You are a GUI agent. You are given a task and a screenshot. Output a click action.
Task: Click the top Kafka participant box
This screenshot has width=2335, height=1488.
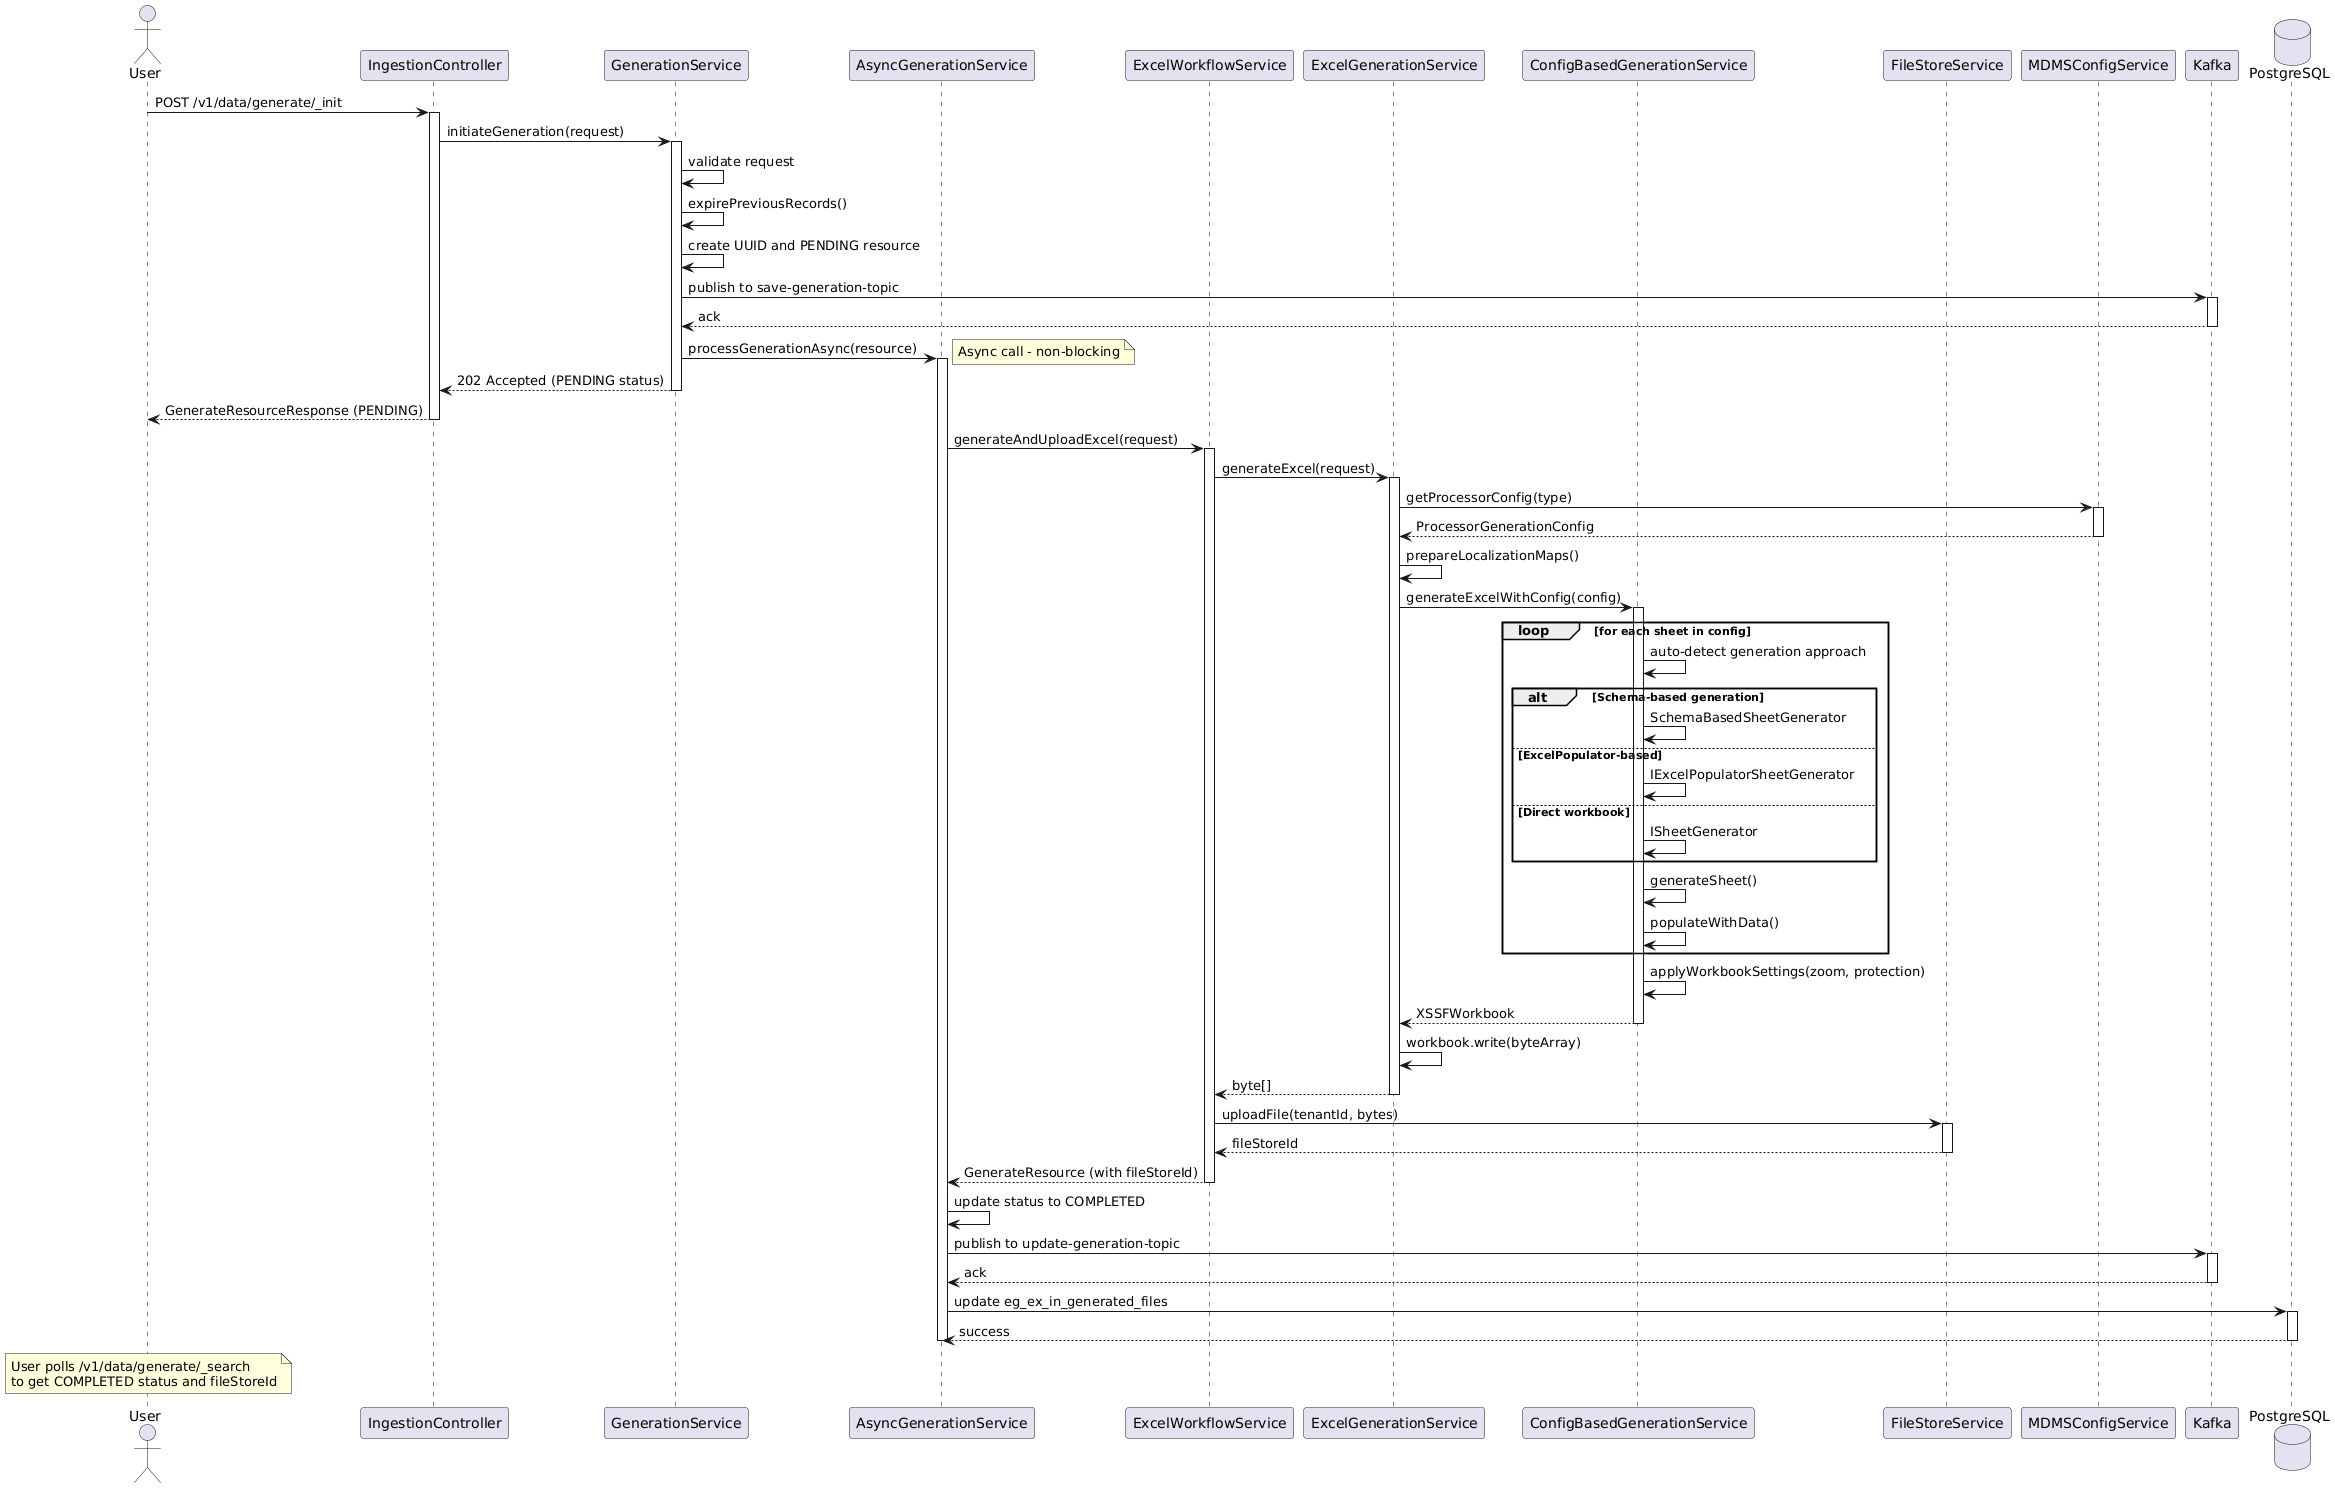[x=2211, y=65]
